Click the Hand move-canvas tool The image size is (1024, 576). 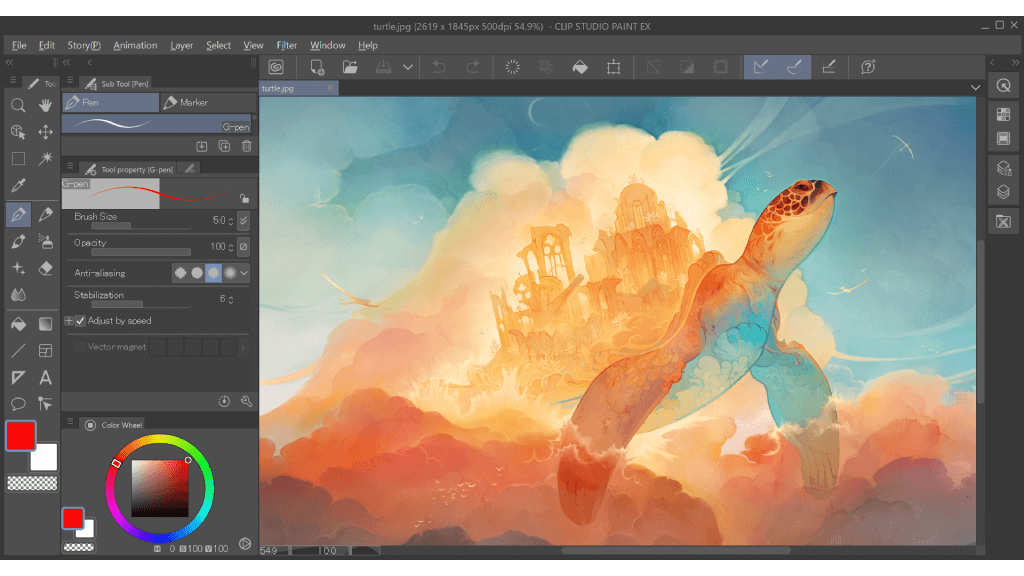point(45,105)
